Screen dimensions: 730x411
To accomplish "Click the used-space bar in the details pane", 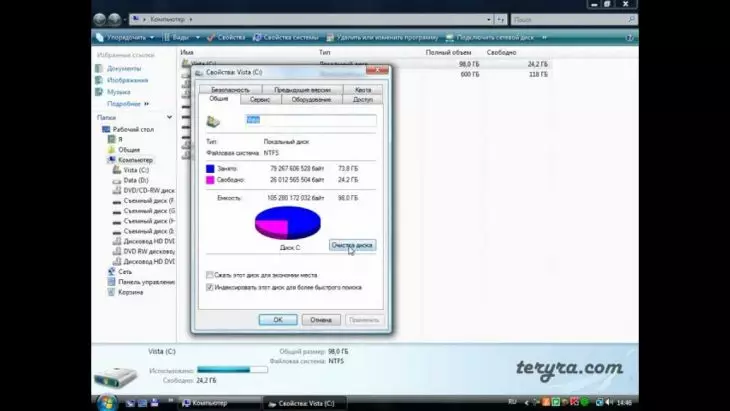I will pos(232,370).
